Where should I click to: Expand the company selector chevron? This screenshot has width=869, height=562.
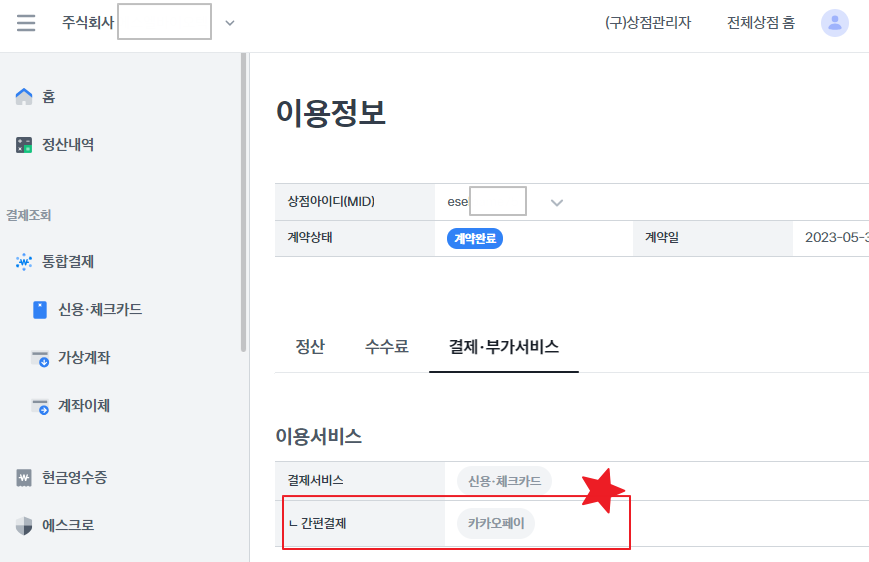point(229,23)
